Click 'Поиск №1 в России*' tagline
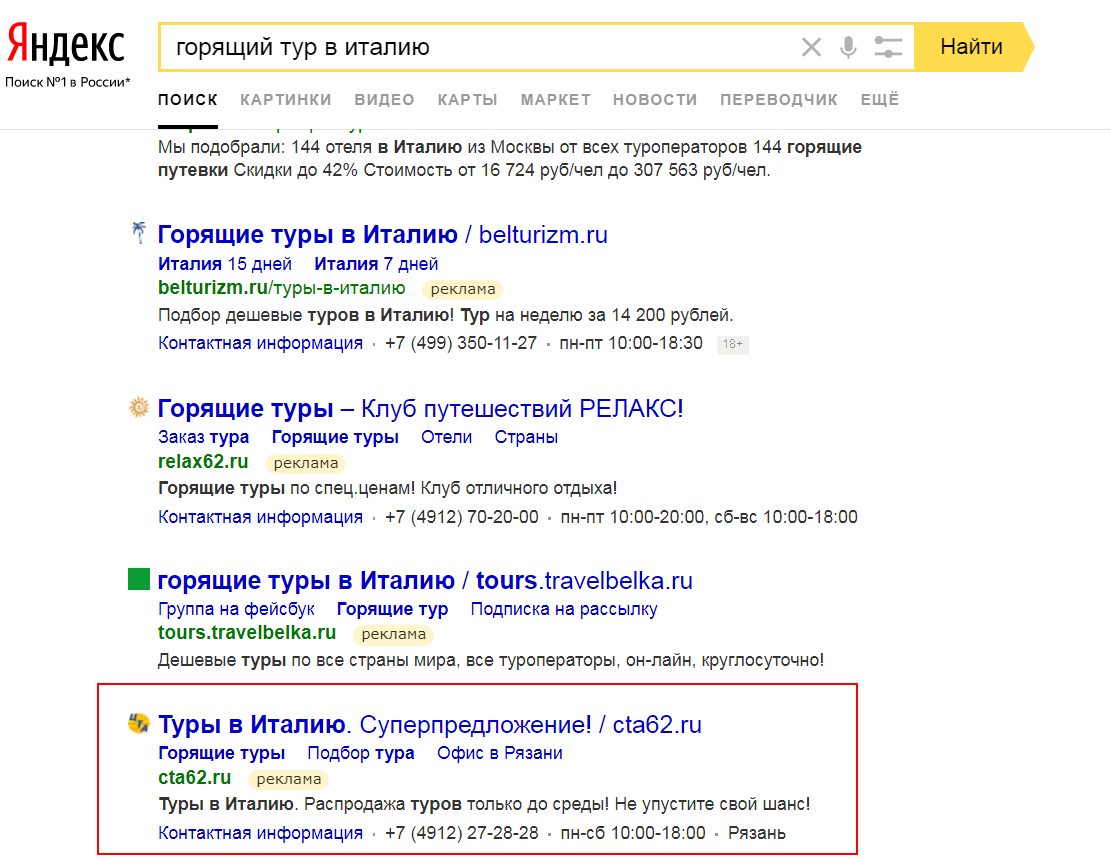Viewport: 1111px width, 859px height. (67, 82)
